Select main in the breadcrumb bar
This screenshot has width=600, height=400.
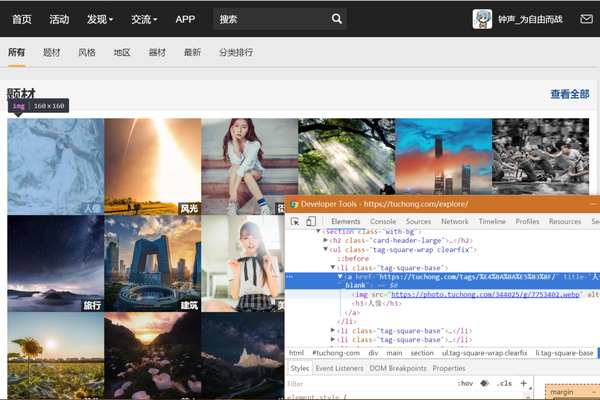coord(394,353)
